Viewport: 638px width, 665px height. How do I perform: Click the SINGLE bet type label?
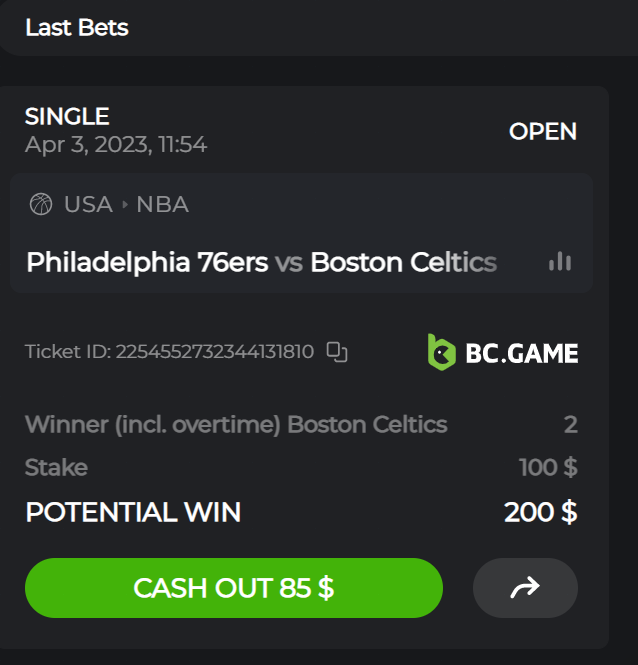tap(67, 117)
